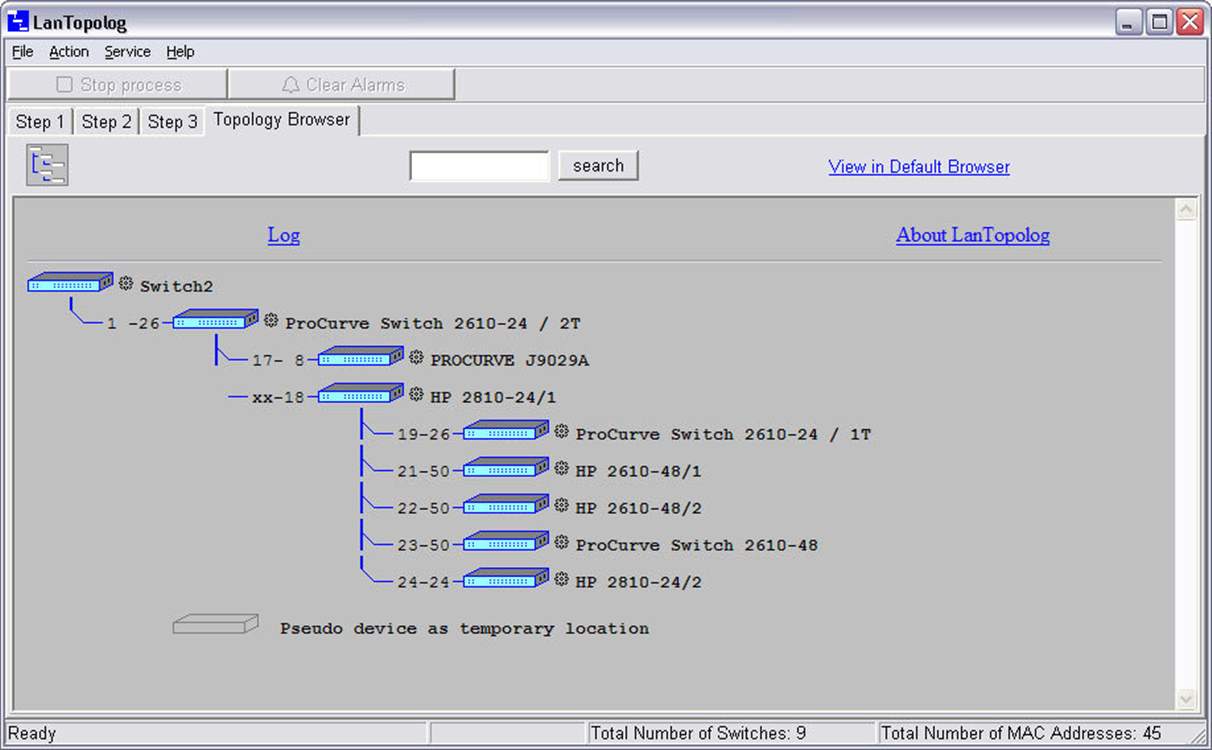Click the ProCurve Switch 2610-24 / 2T switch icon
This screenshot has height=750, width=1212.
(216, 320)
